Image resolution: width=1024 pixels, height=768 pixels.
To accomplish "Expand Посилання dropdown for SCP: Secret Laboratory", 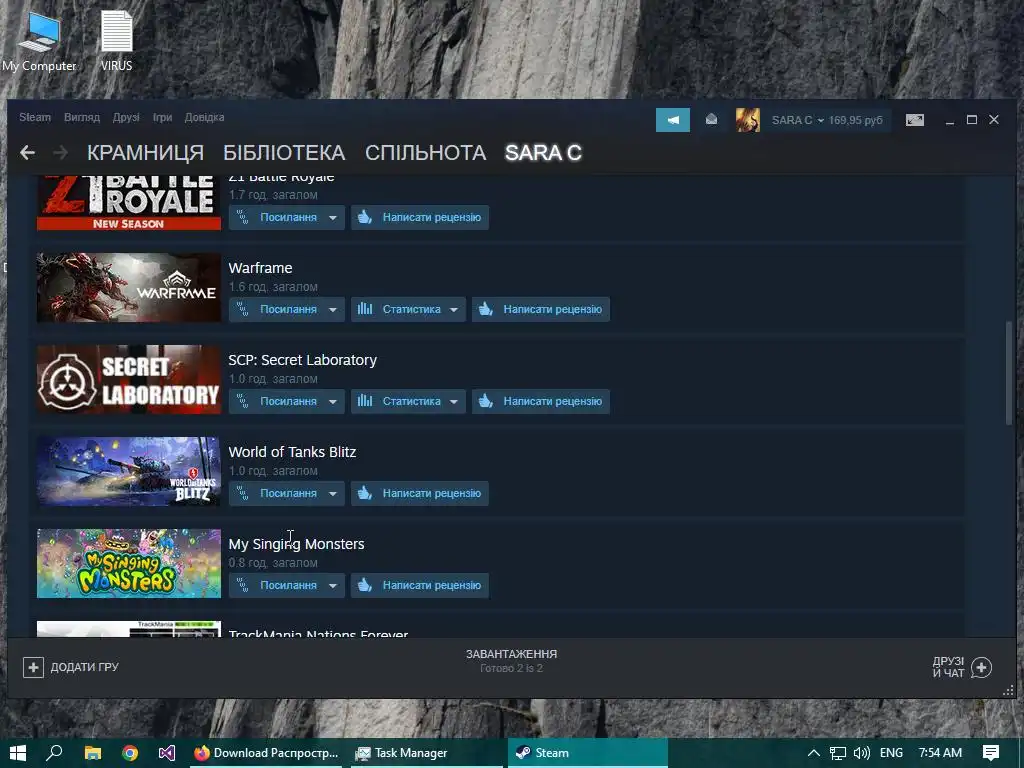I will point(287,402).
